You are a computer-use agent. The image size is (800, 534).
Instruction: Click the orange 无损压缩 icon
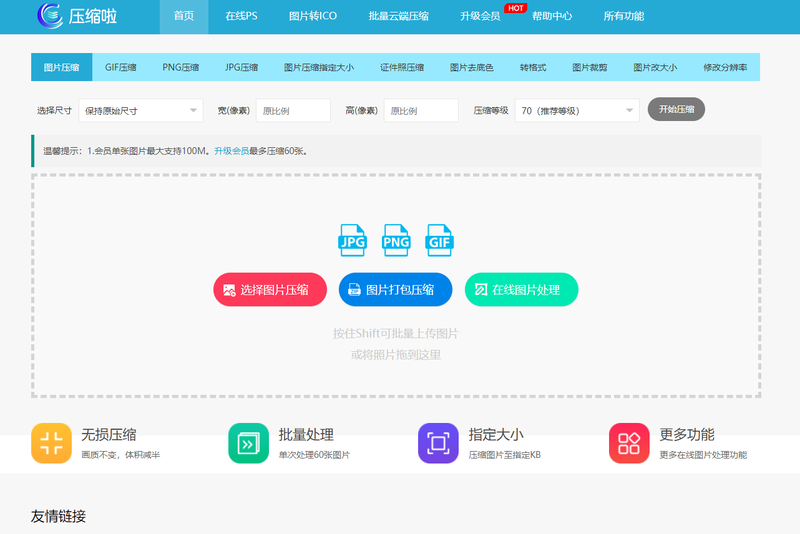click(x=52, y=443)
